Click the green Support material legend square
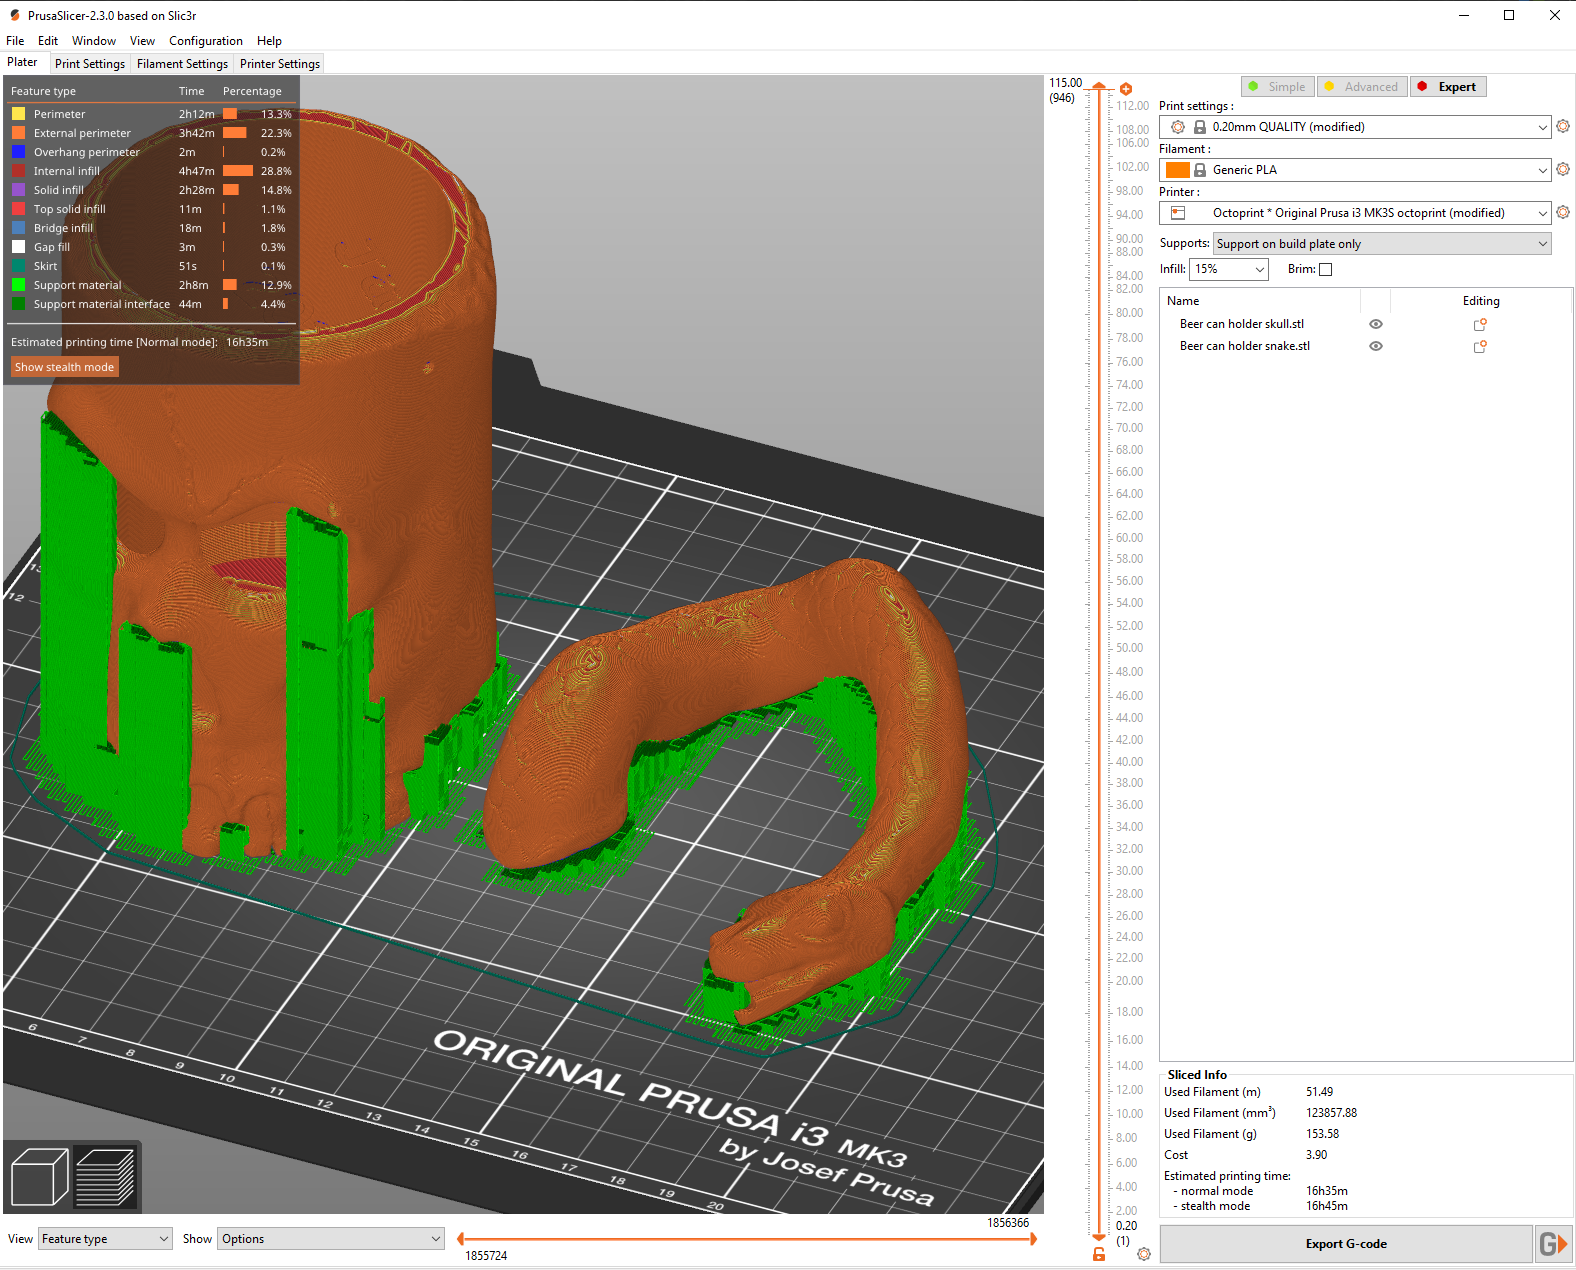Viewport: 1576px width, 1270px height. [18, 285]
